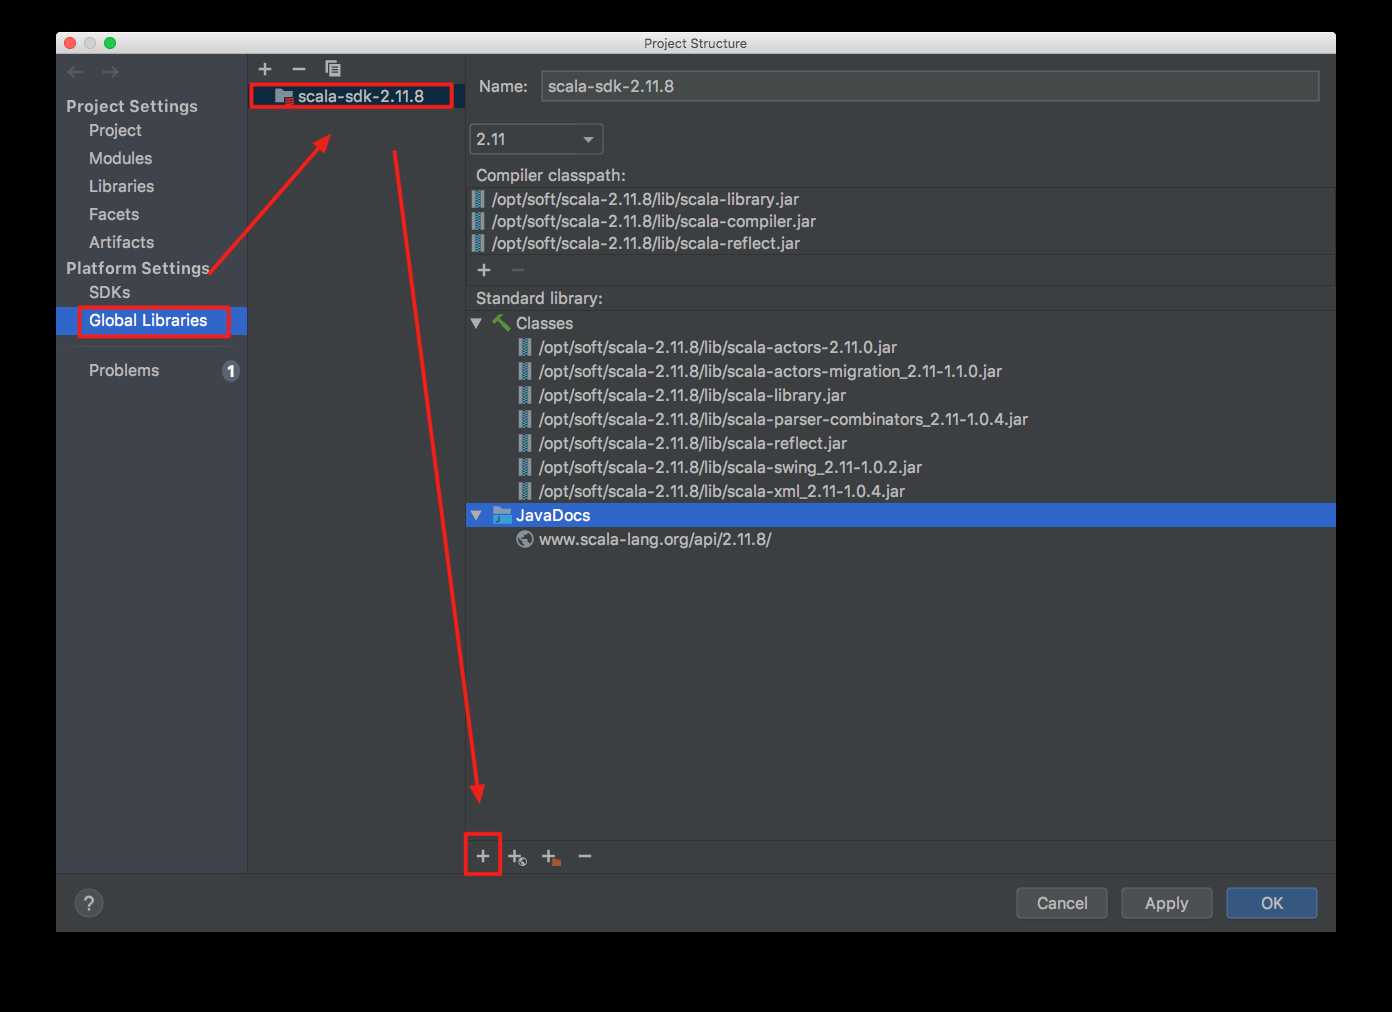This screenshot has width=1392, height=1012.
Task: Click the Name input field
Action: [x=930, y=86]
